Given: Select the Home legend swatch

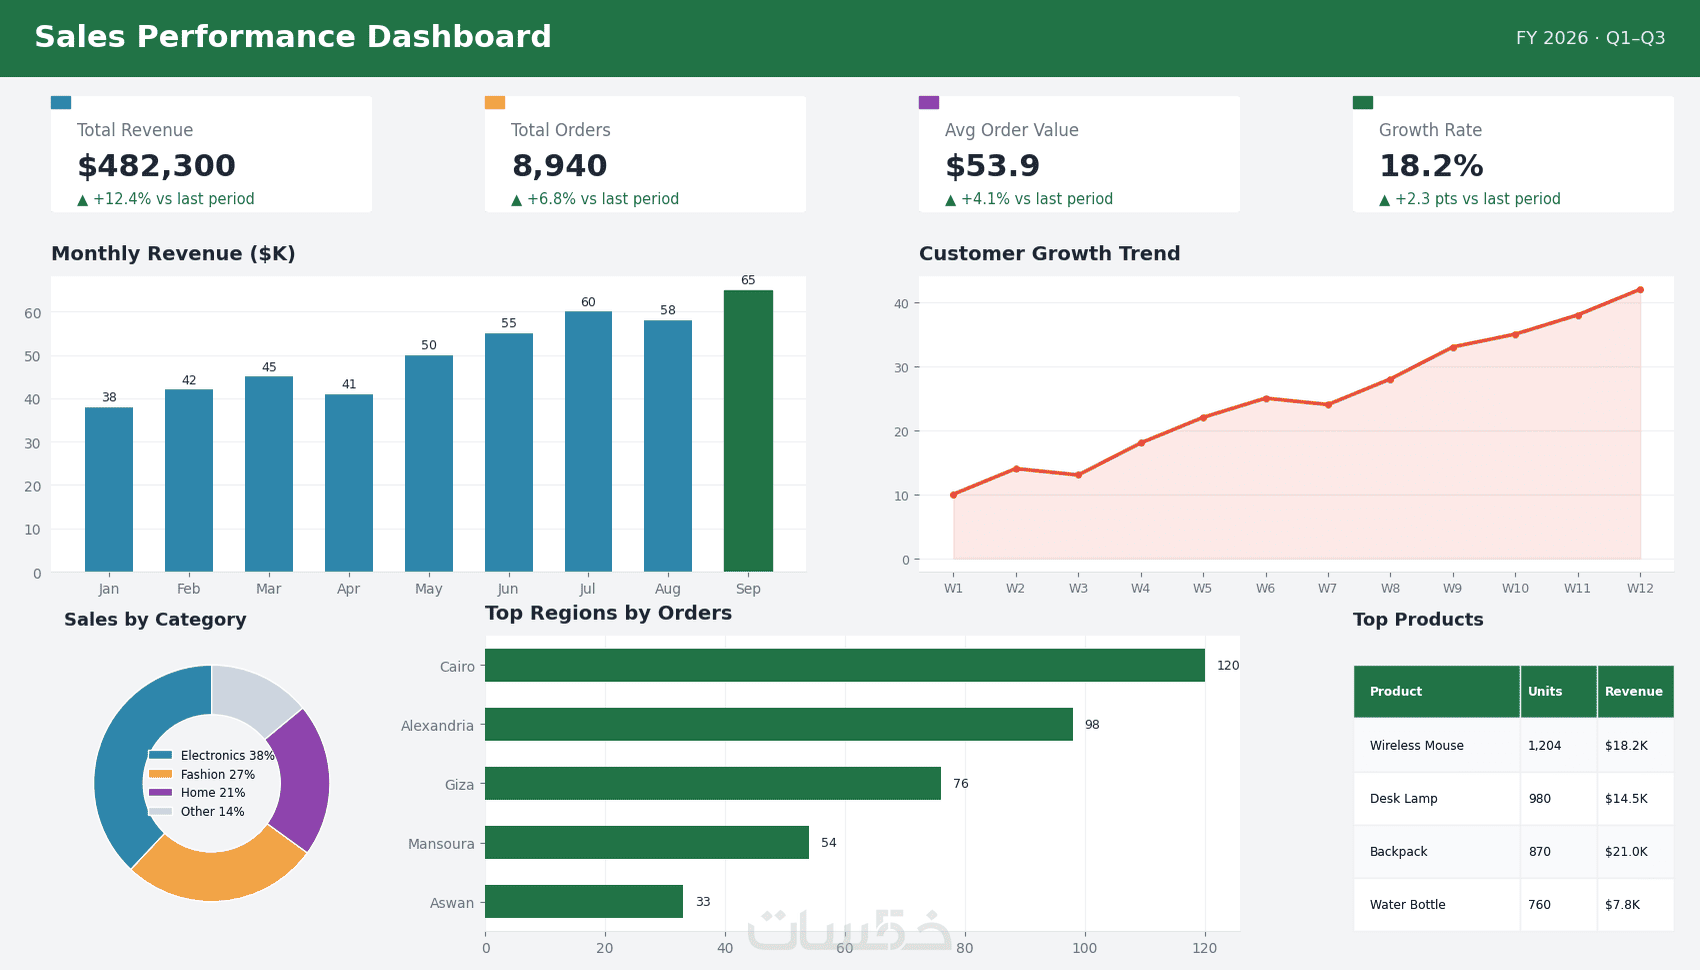Looking at the screenshot, I should click(x=160, y=792).
